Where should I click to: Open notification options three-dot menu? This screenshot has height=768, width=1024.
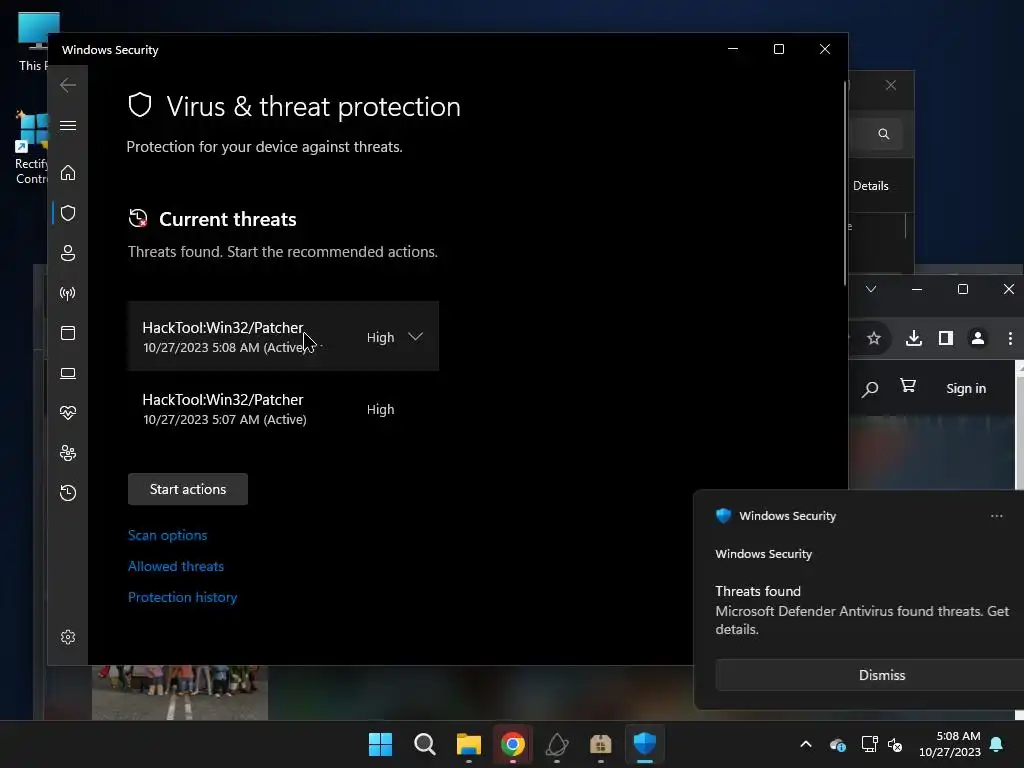pyautogui.click(x=997, y=516)
